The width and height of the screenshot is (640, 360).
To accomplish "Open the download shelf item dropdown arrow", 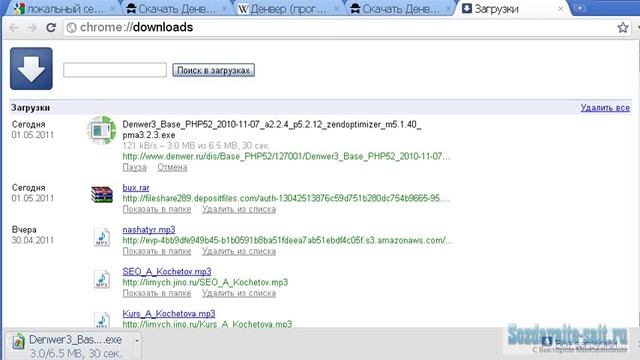I will [x=137, y=340].
